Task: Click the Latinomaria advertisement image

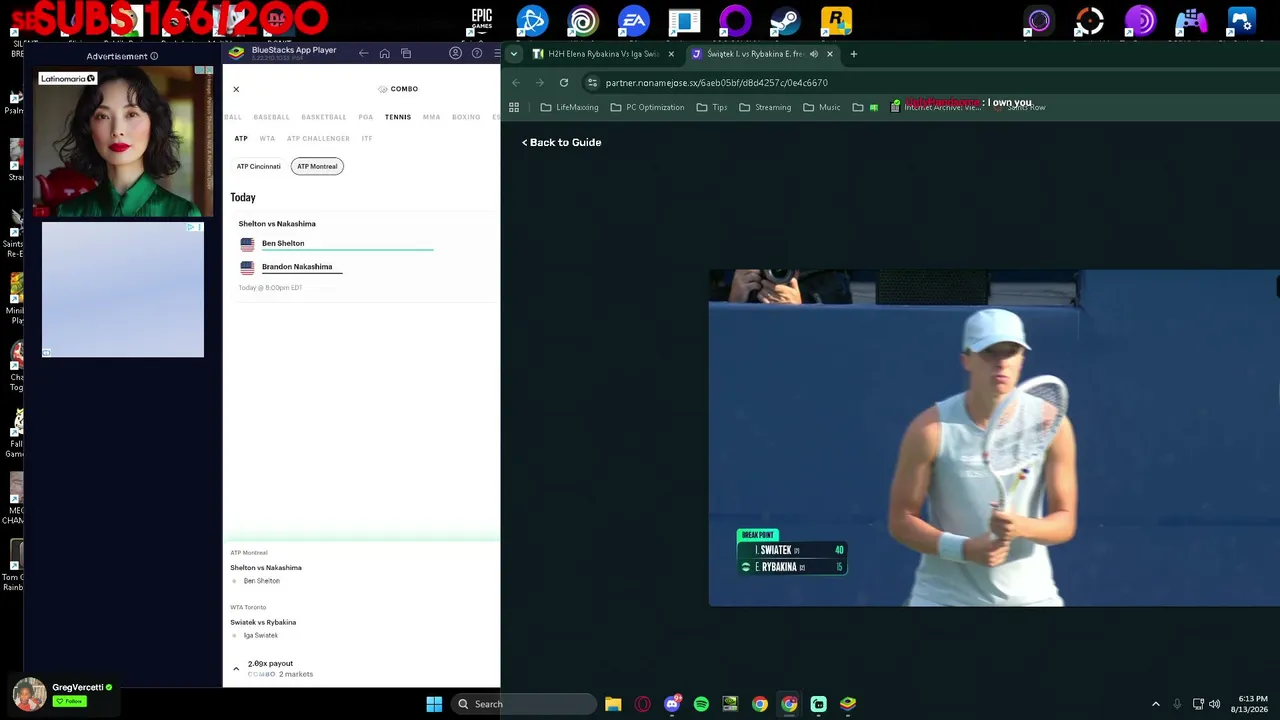Action: pyautogui.click(x=123, y=141)
